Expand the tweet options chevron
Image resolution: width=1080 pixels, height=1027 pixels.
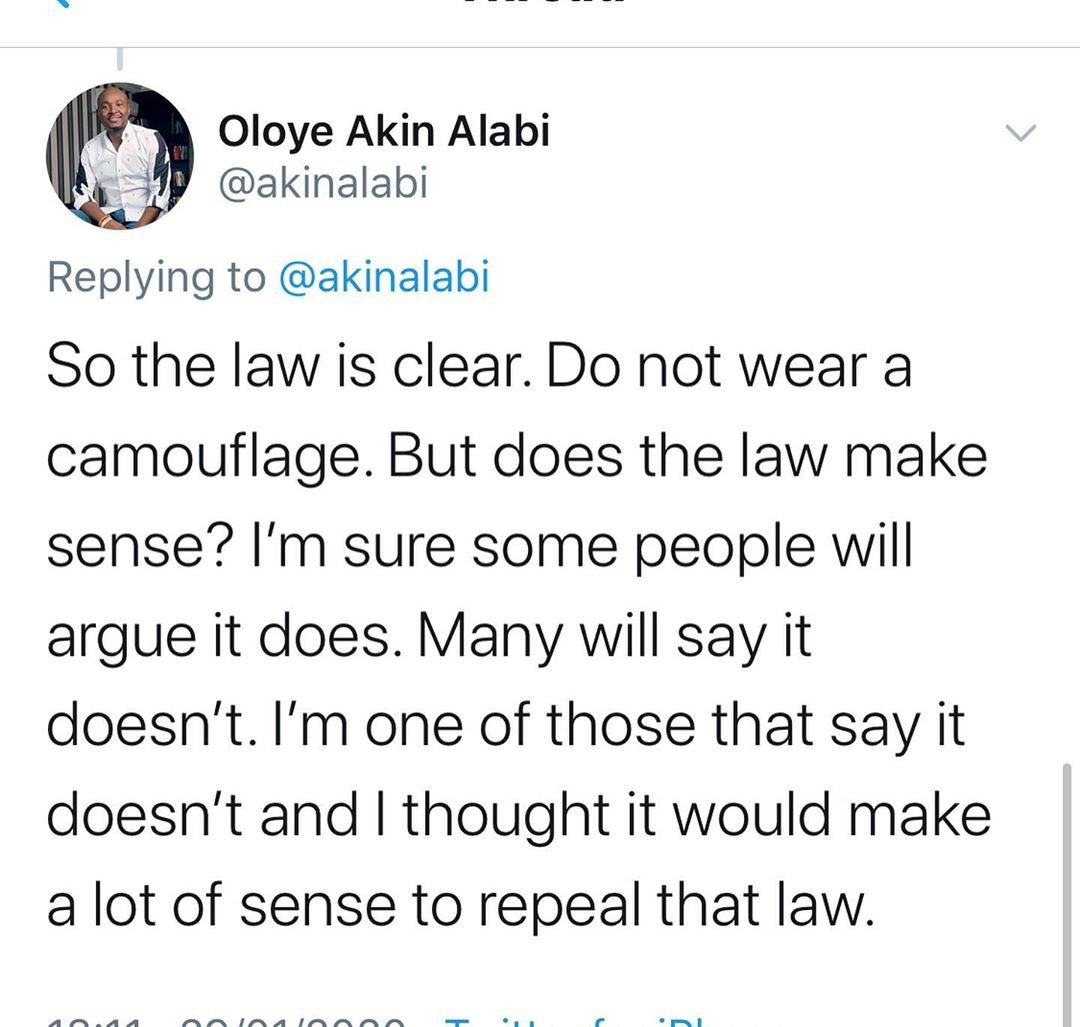pos(1020,132)
